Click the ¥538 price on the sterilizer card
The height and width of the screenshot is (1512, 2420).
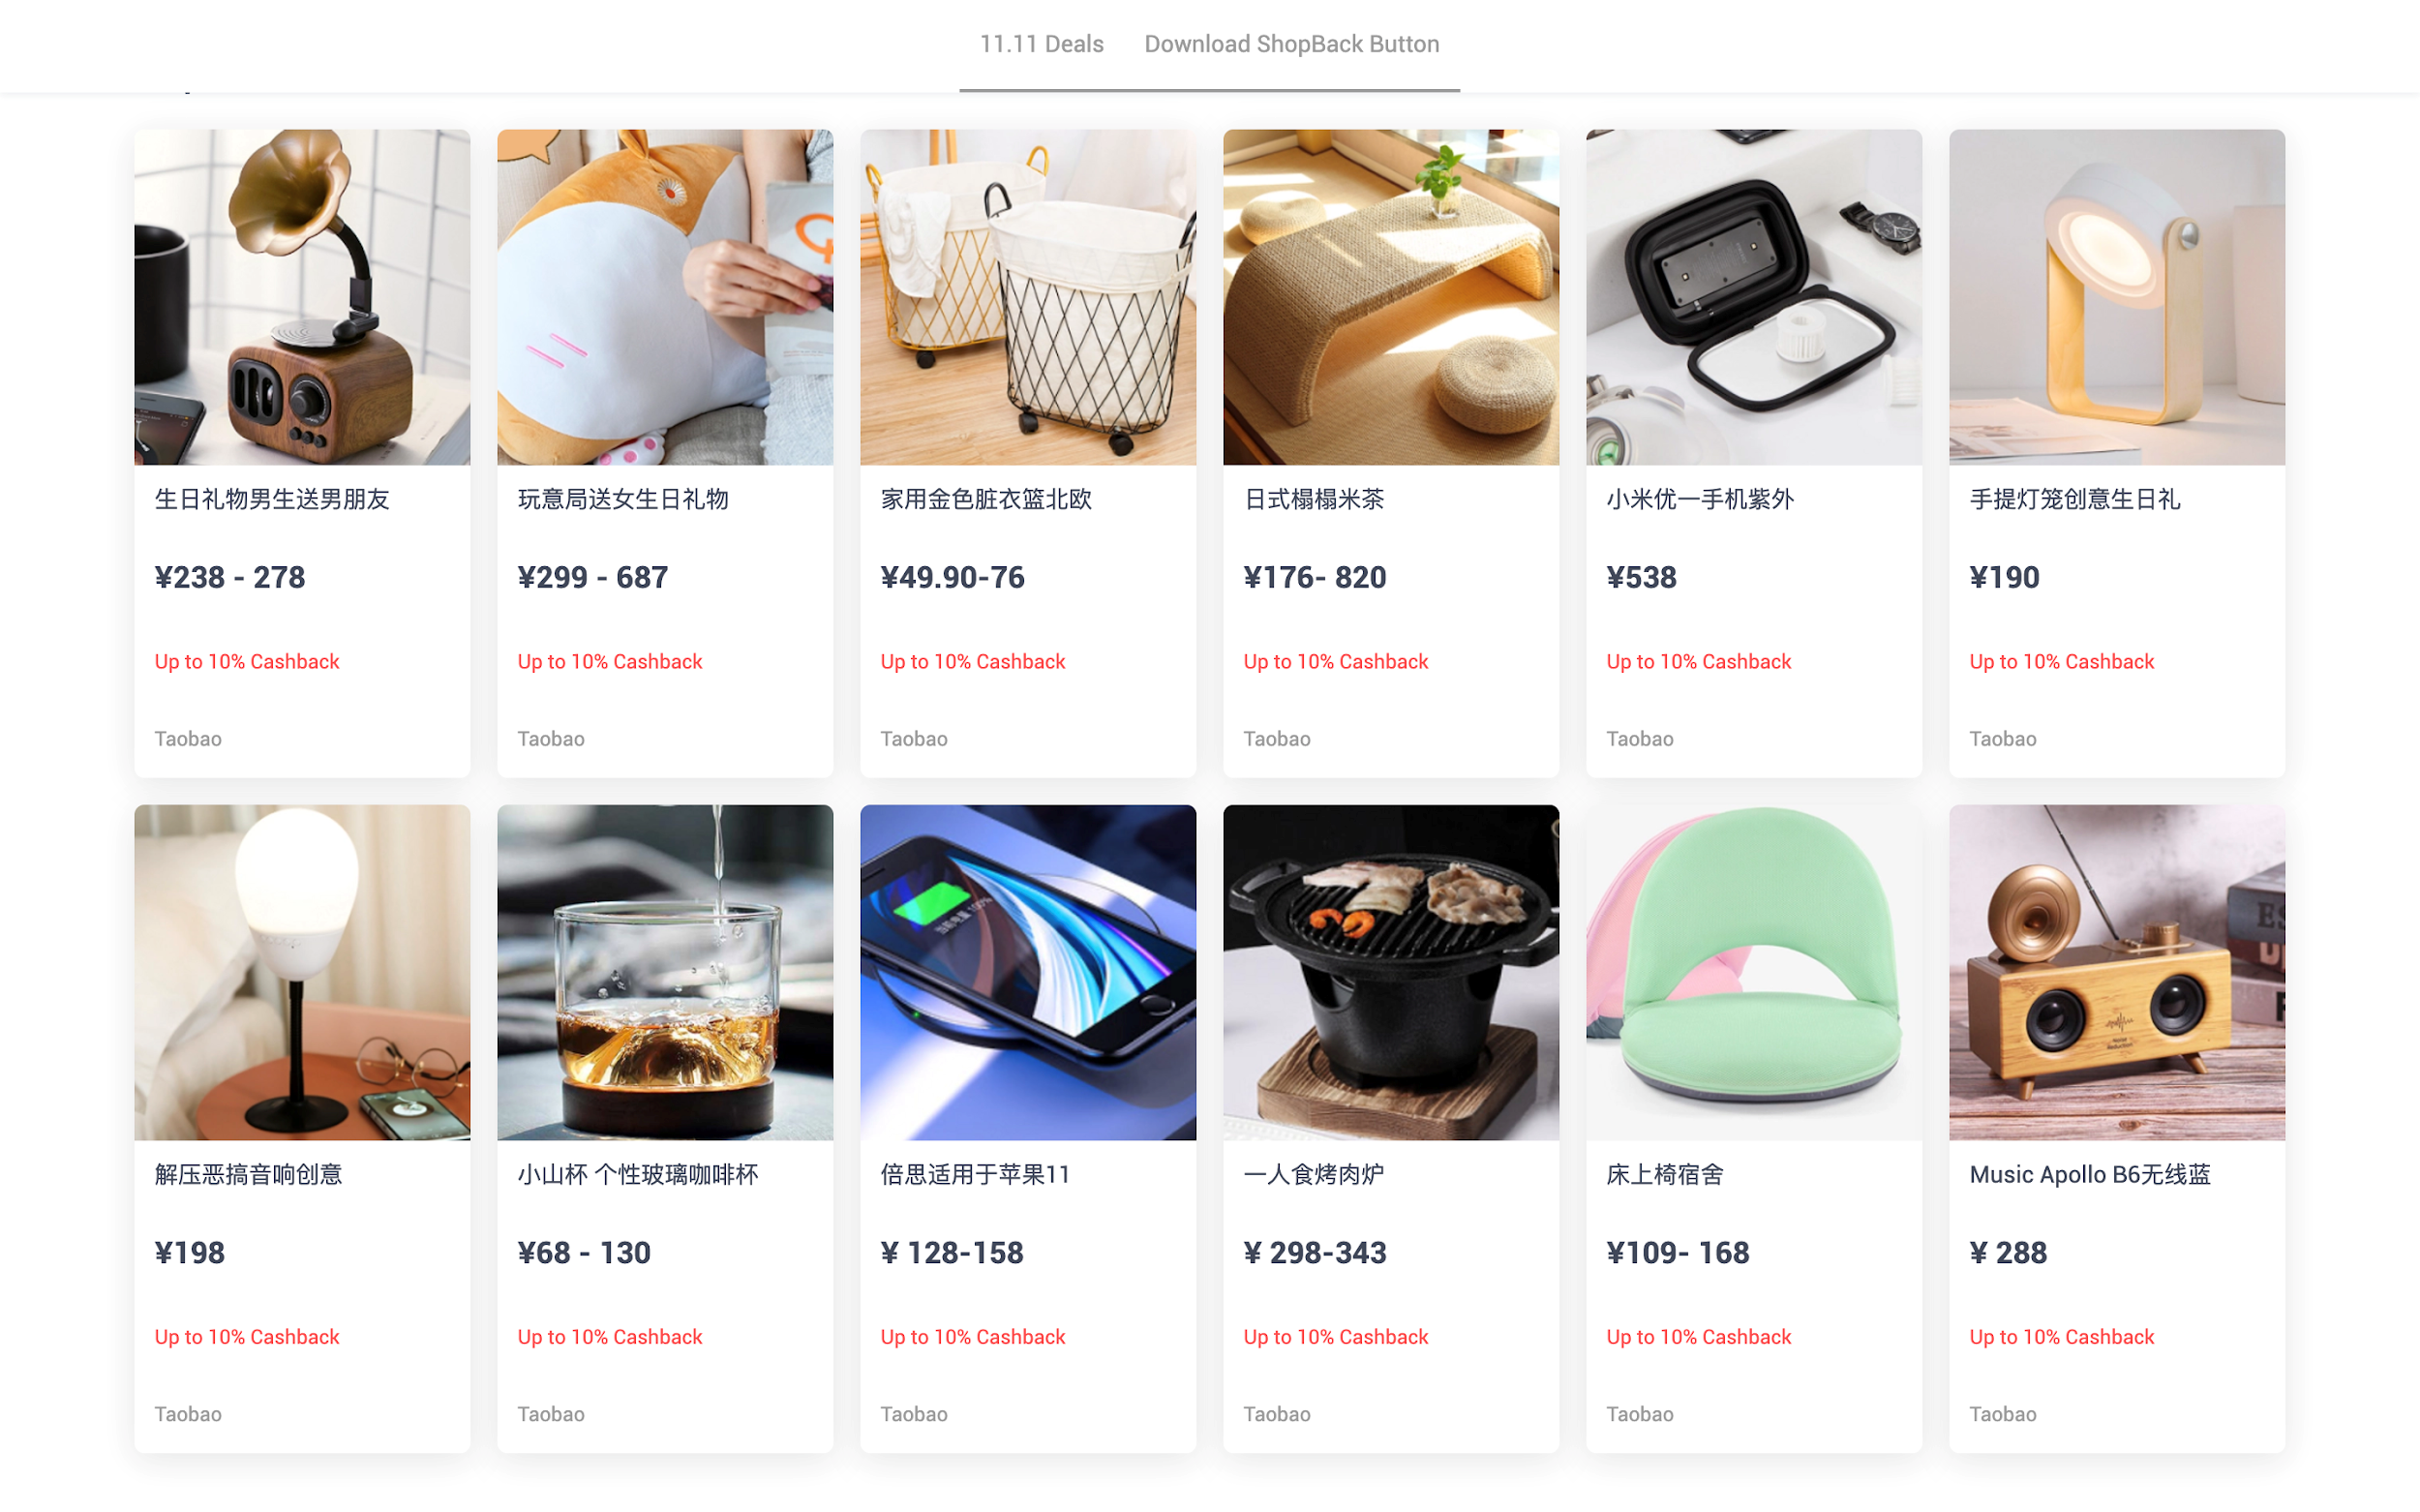(x=1641, y=577)
